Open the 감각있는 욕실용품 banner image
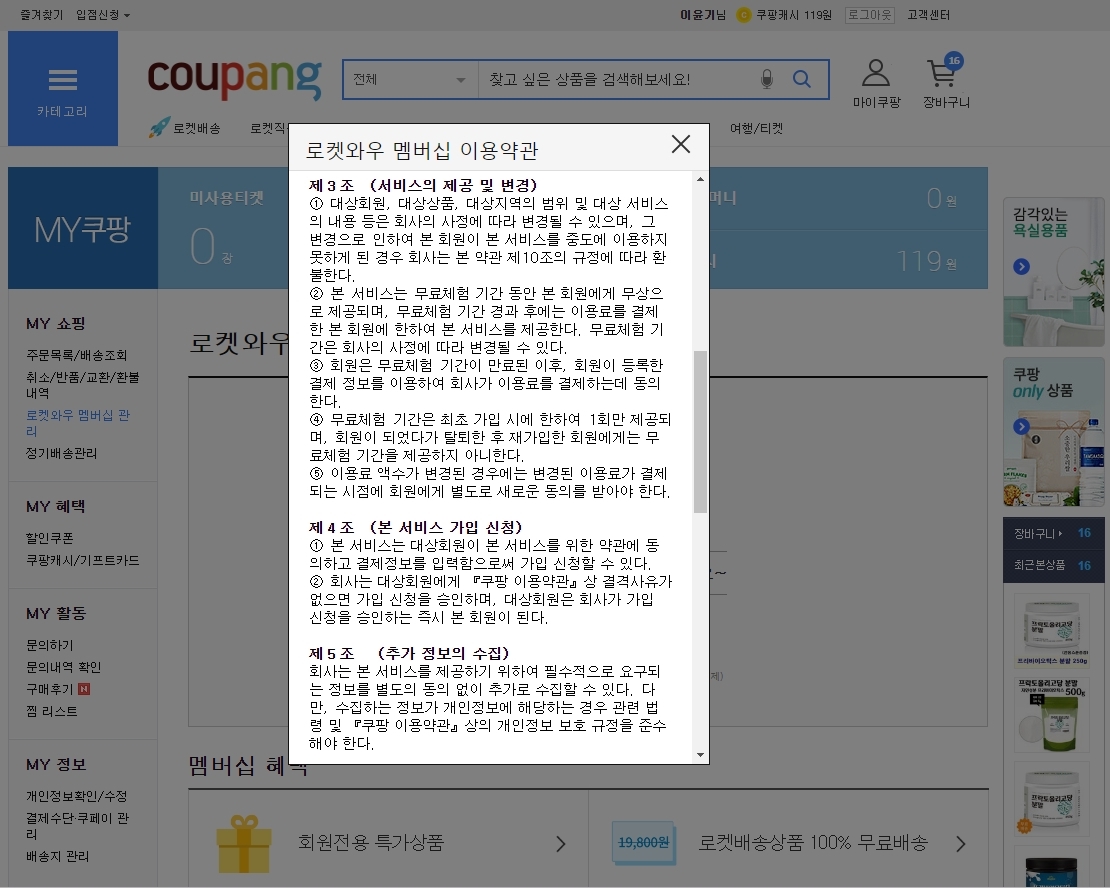 [x=1054, y=272]
